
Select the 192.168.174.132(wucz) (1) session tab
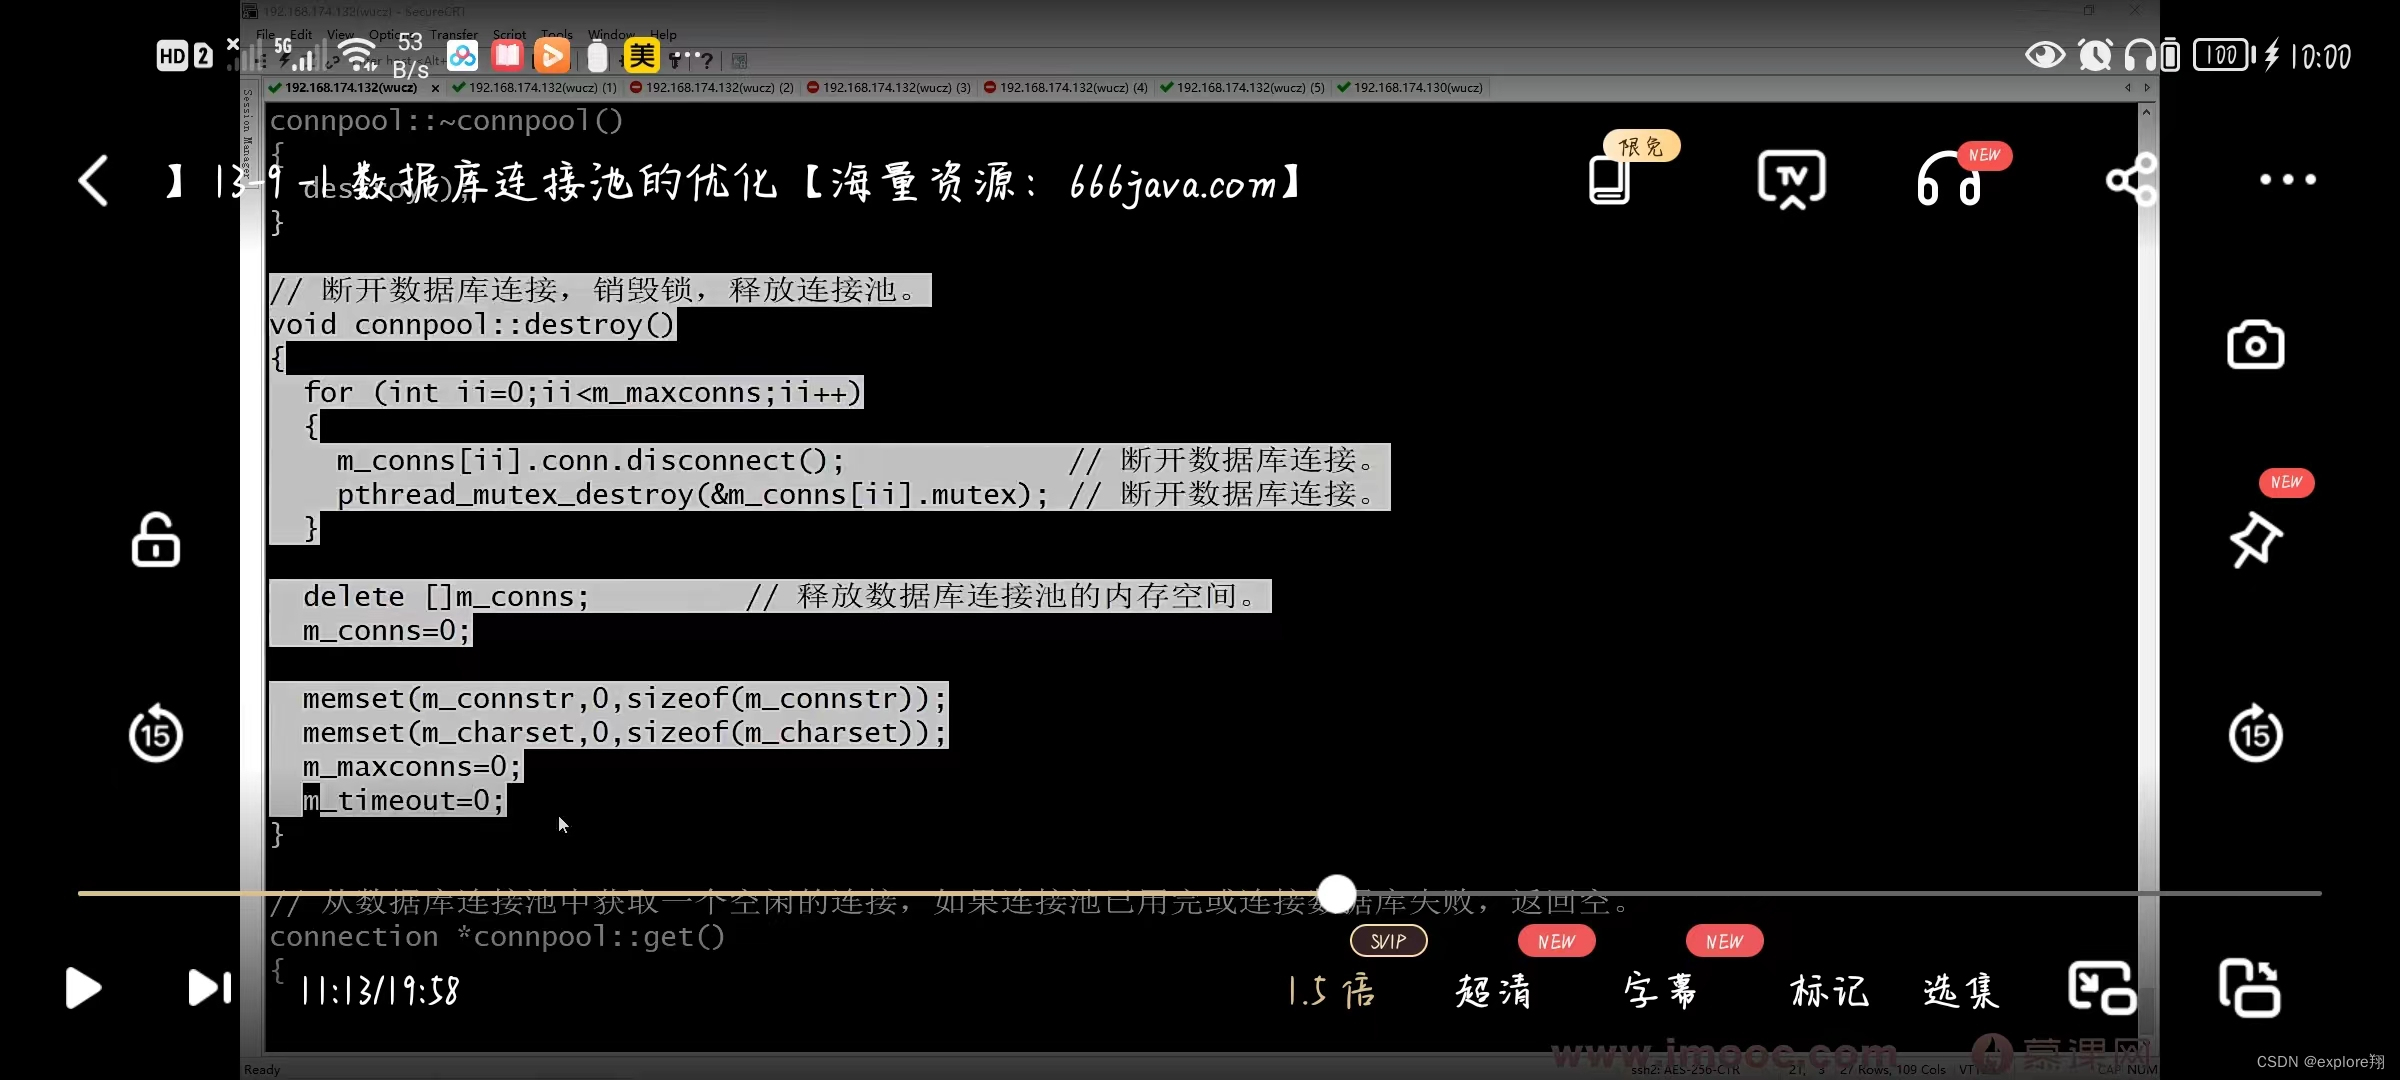click(x=534, y=88)
